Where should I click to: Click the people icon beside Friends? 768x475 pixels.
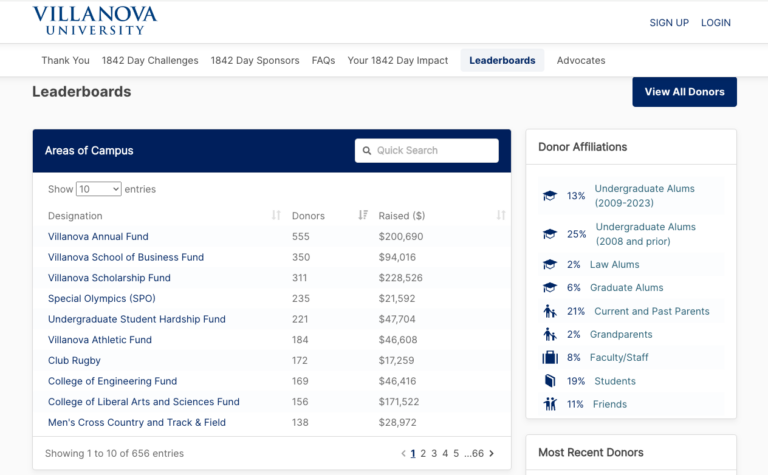550,404
